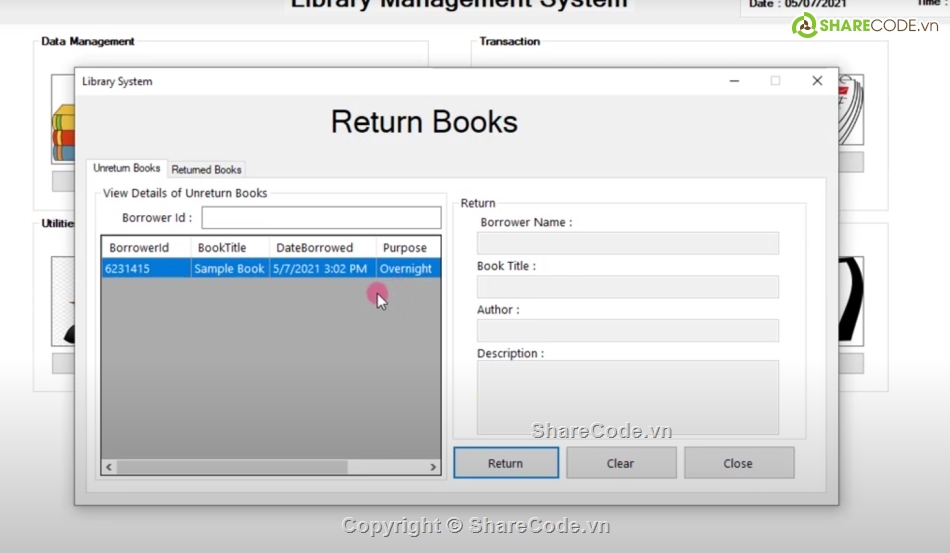Click the Borrower Name text box
The height and width of the screenshot is (553, 950).
(x=627, y=243)
